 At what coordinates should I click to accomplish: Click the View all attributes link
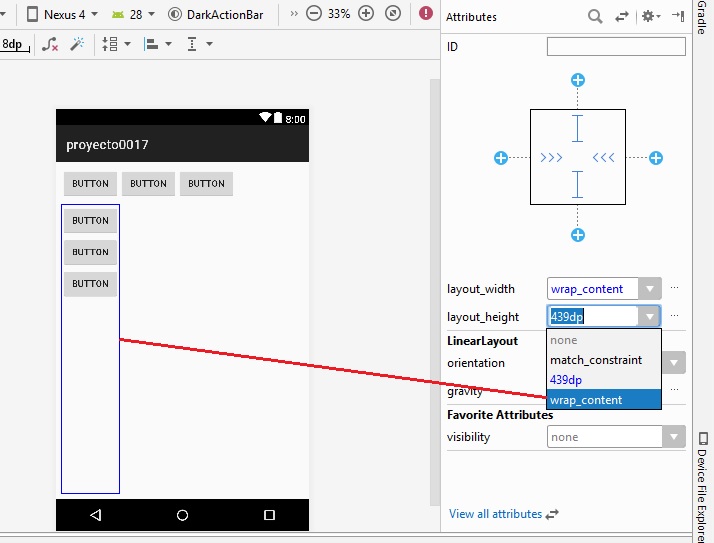[x=495, y=514]
